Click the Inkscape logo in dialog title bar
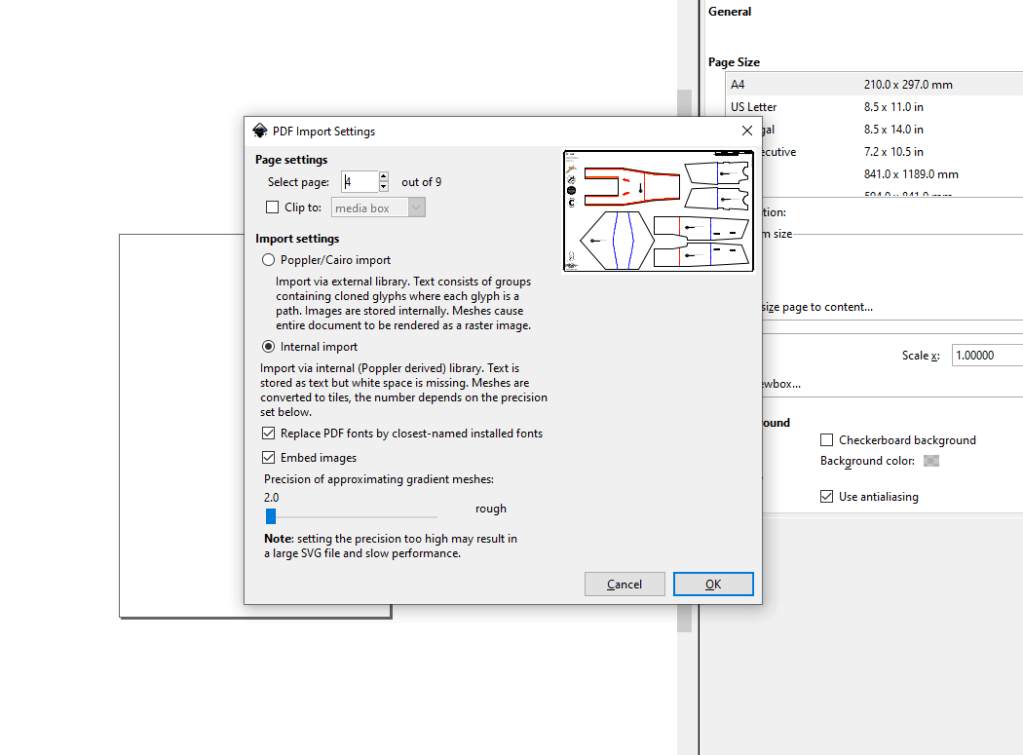1023x755 pixels. tap(260, 131)
